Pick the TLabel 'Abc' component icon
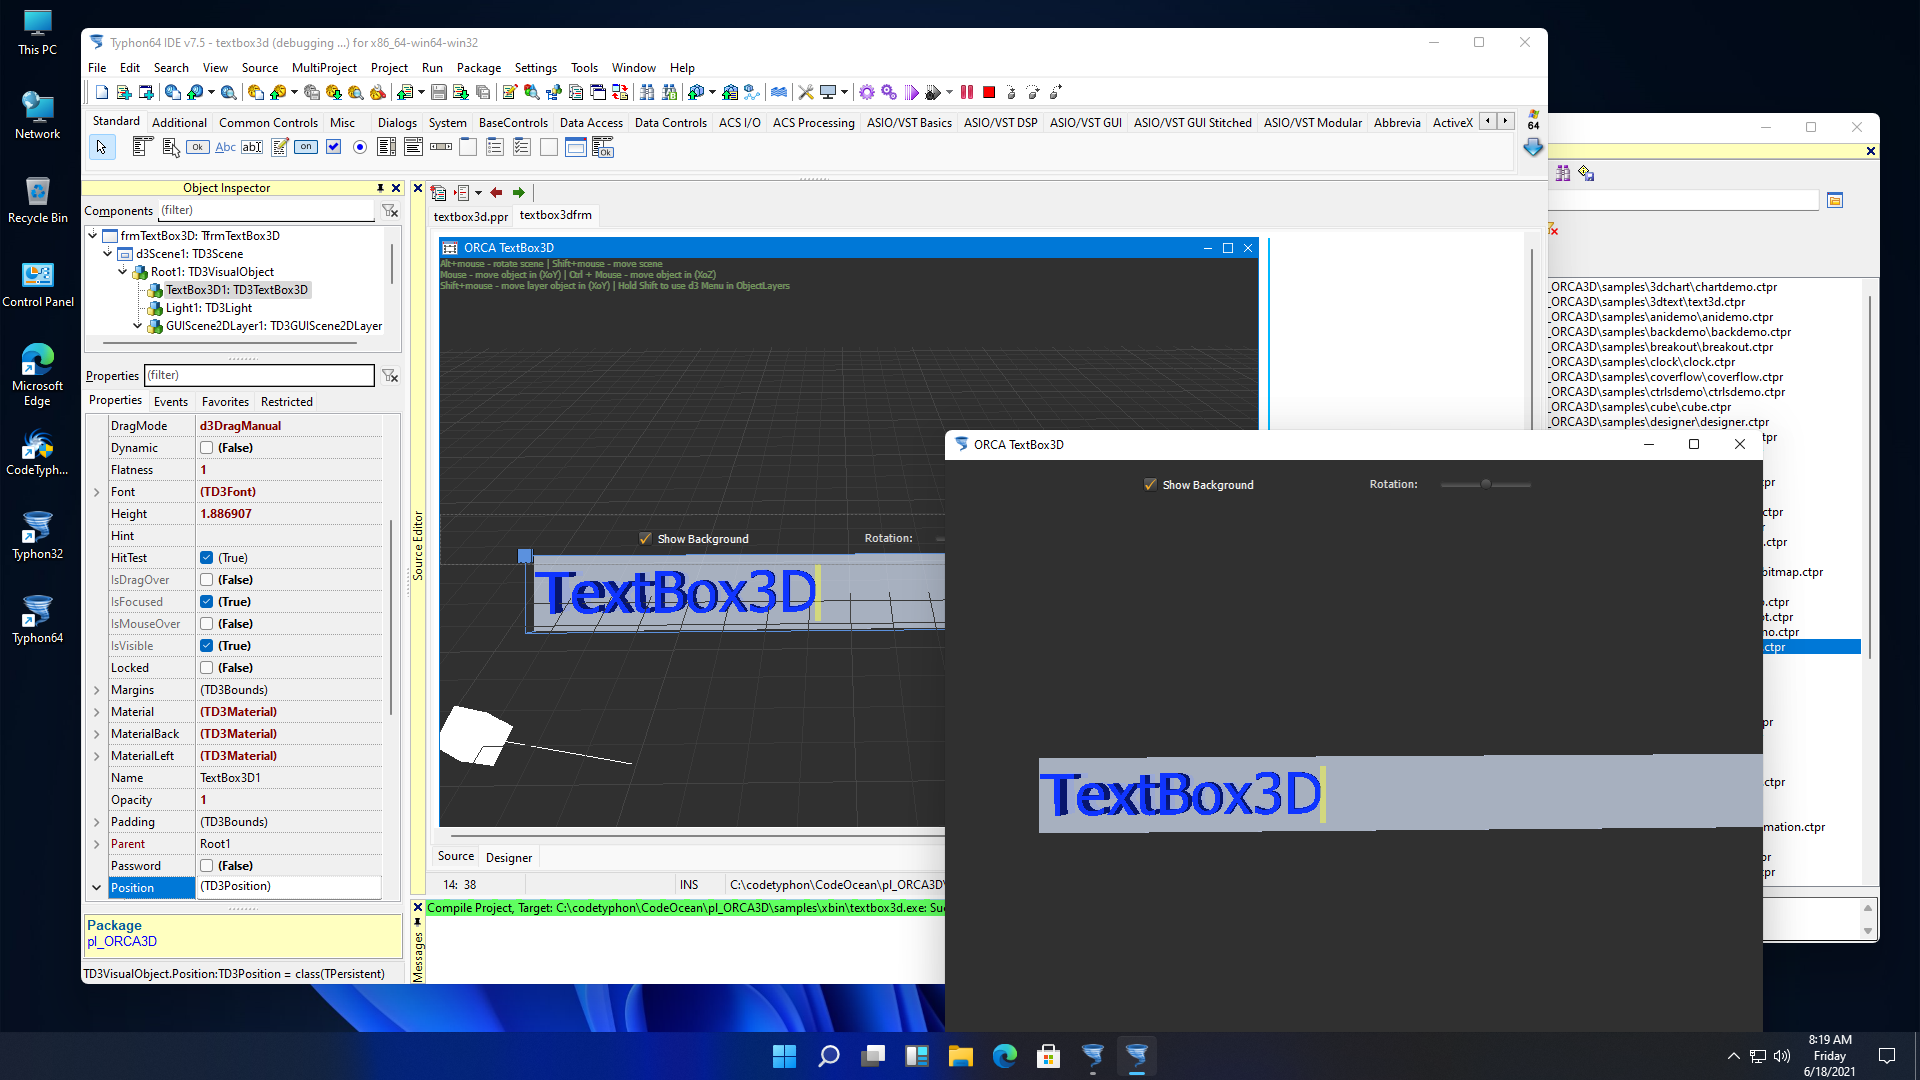Viewport: 1920px width, 1080px height. pos(225,148)
